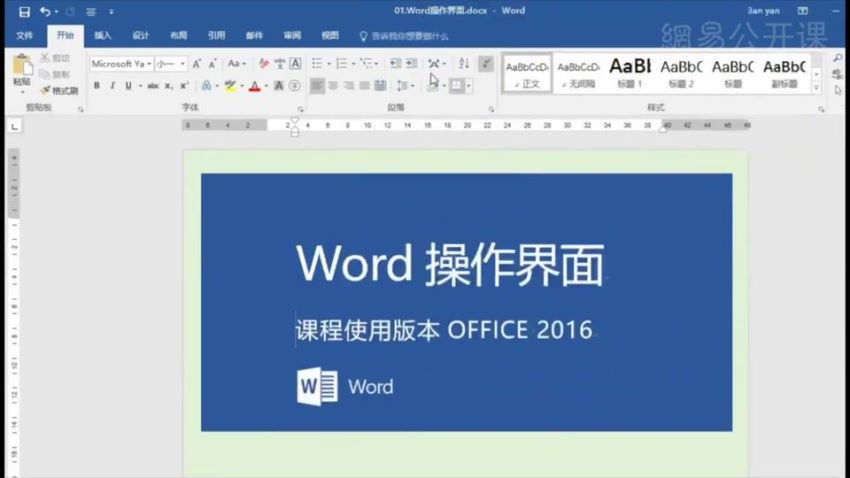Apply distributed alignment

tap(381, 86)
